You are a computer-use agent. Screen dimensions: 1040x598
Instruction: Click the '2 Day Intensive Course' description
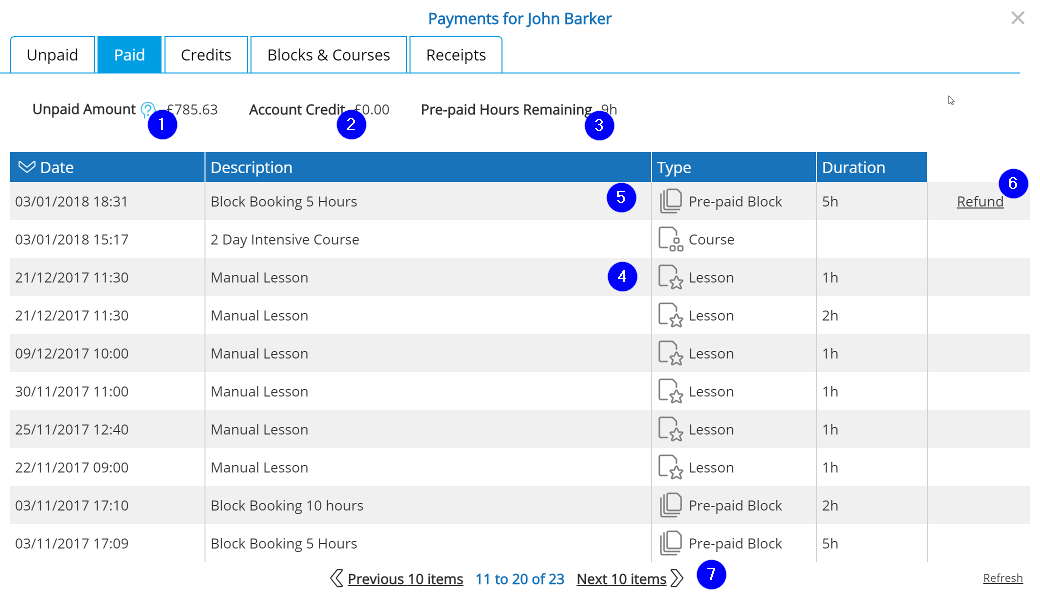(x=285, y=239)
